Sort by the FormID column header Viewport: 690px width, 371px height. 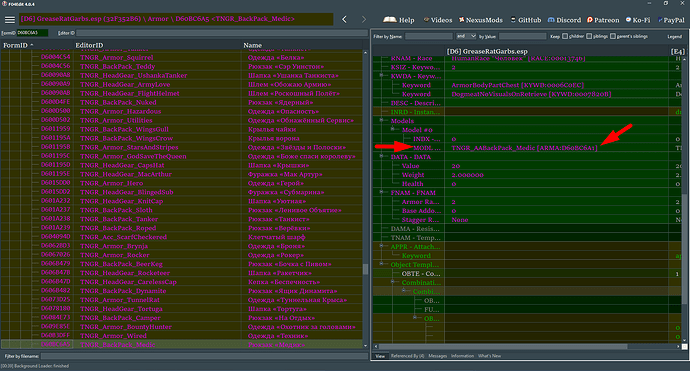[x=37, y=45]
